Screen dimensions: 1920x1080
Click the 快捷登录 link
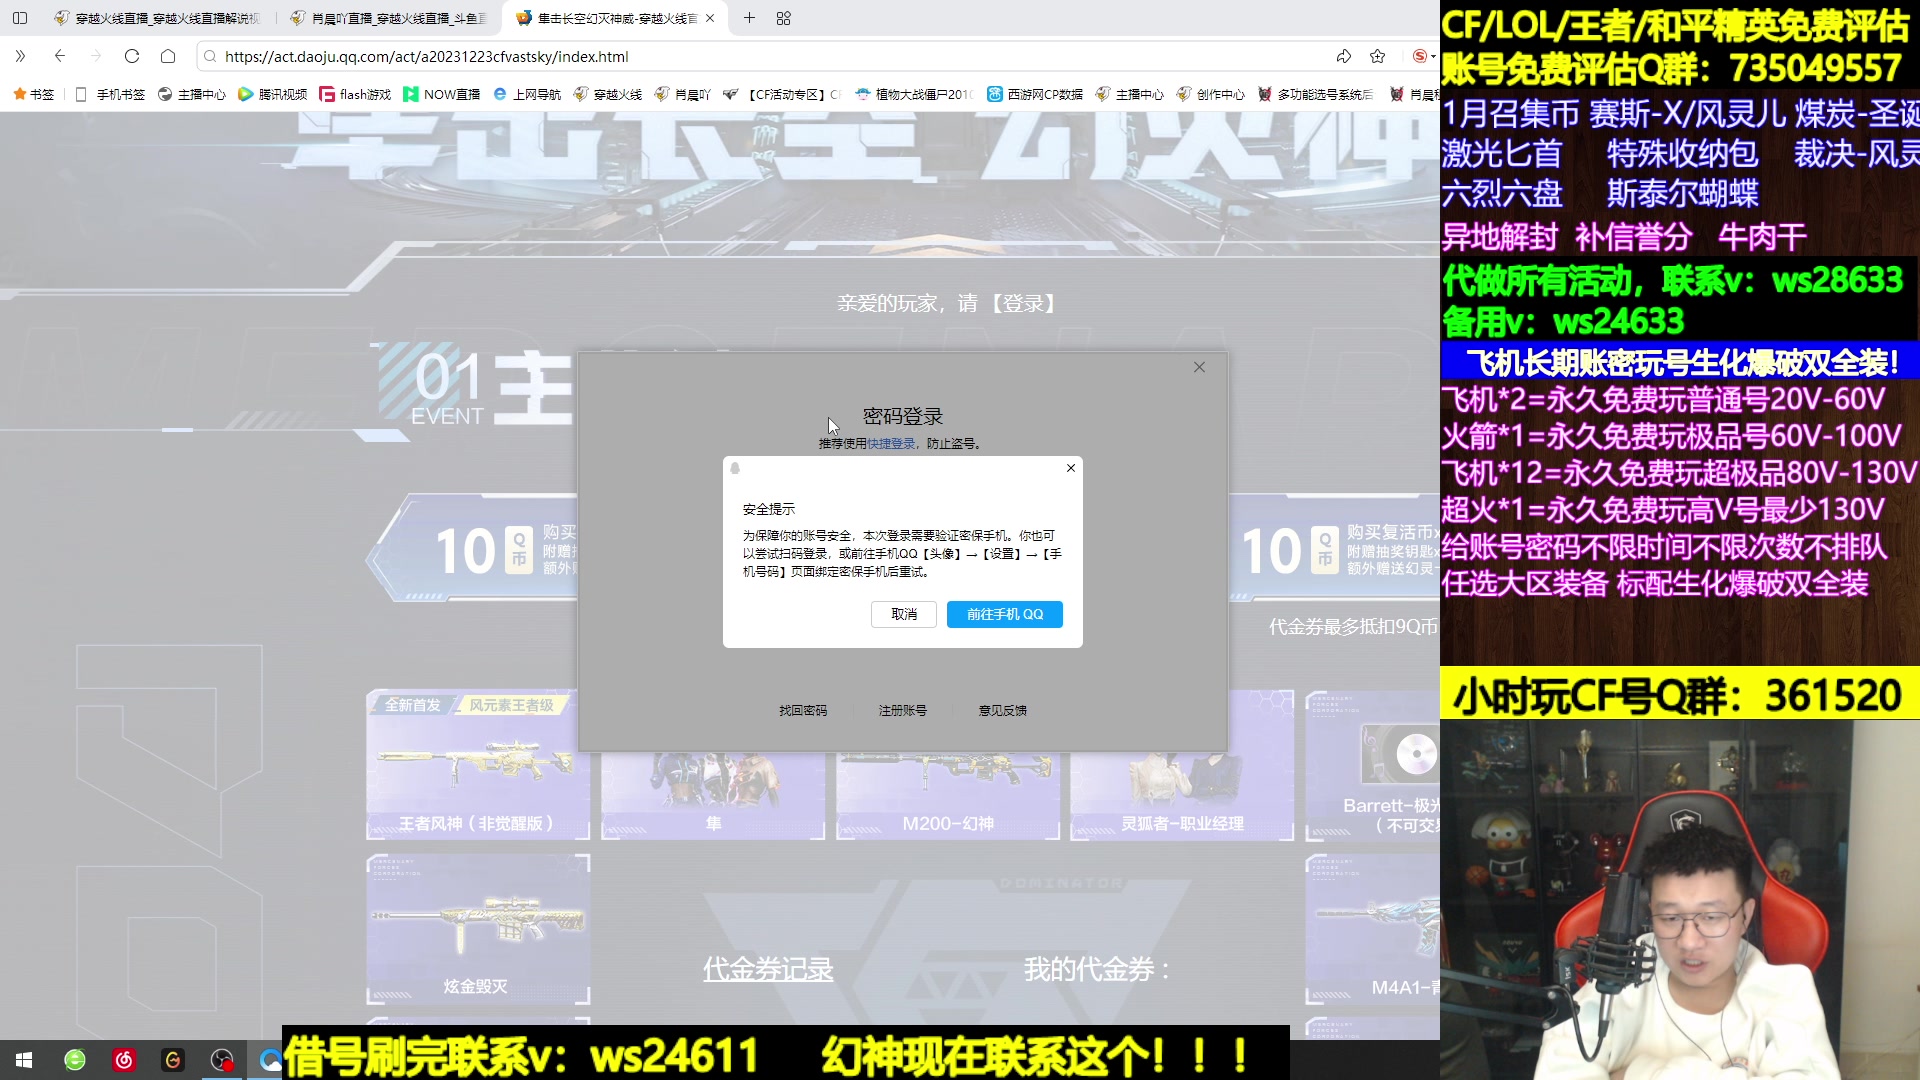pyautogui.click(x=891, y=443)
